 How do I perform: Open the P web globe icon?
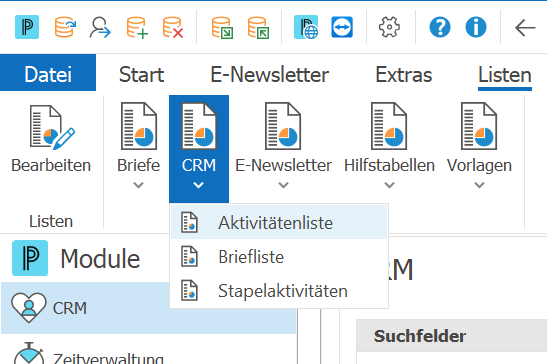(x=306, y=27)
